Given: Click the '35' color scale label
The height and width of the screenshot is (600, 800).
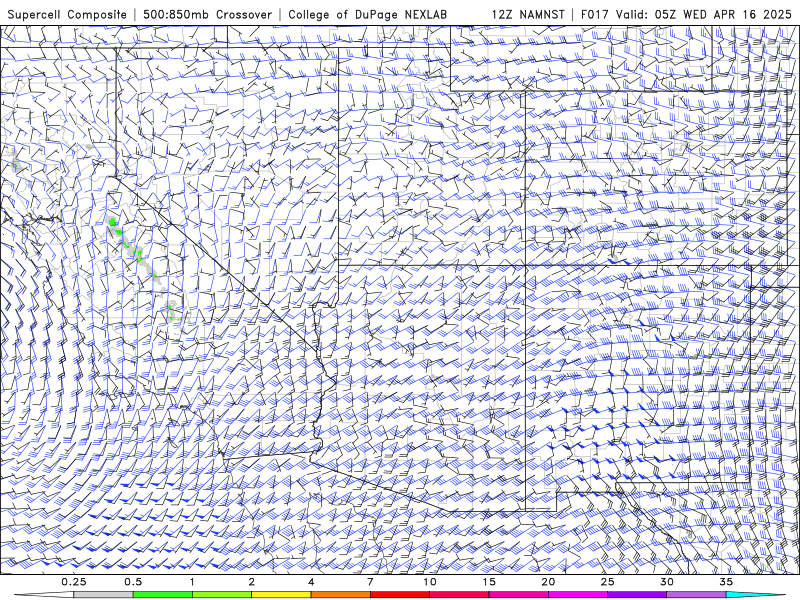Looking at the screenshot, I should (x=726, y=582).
